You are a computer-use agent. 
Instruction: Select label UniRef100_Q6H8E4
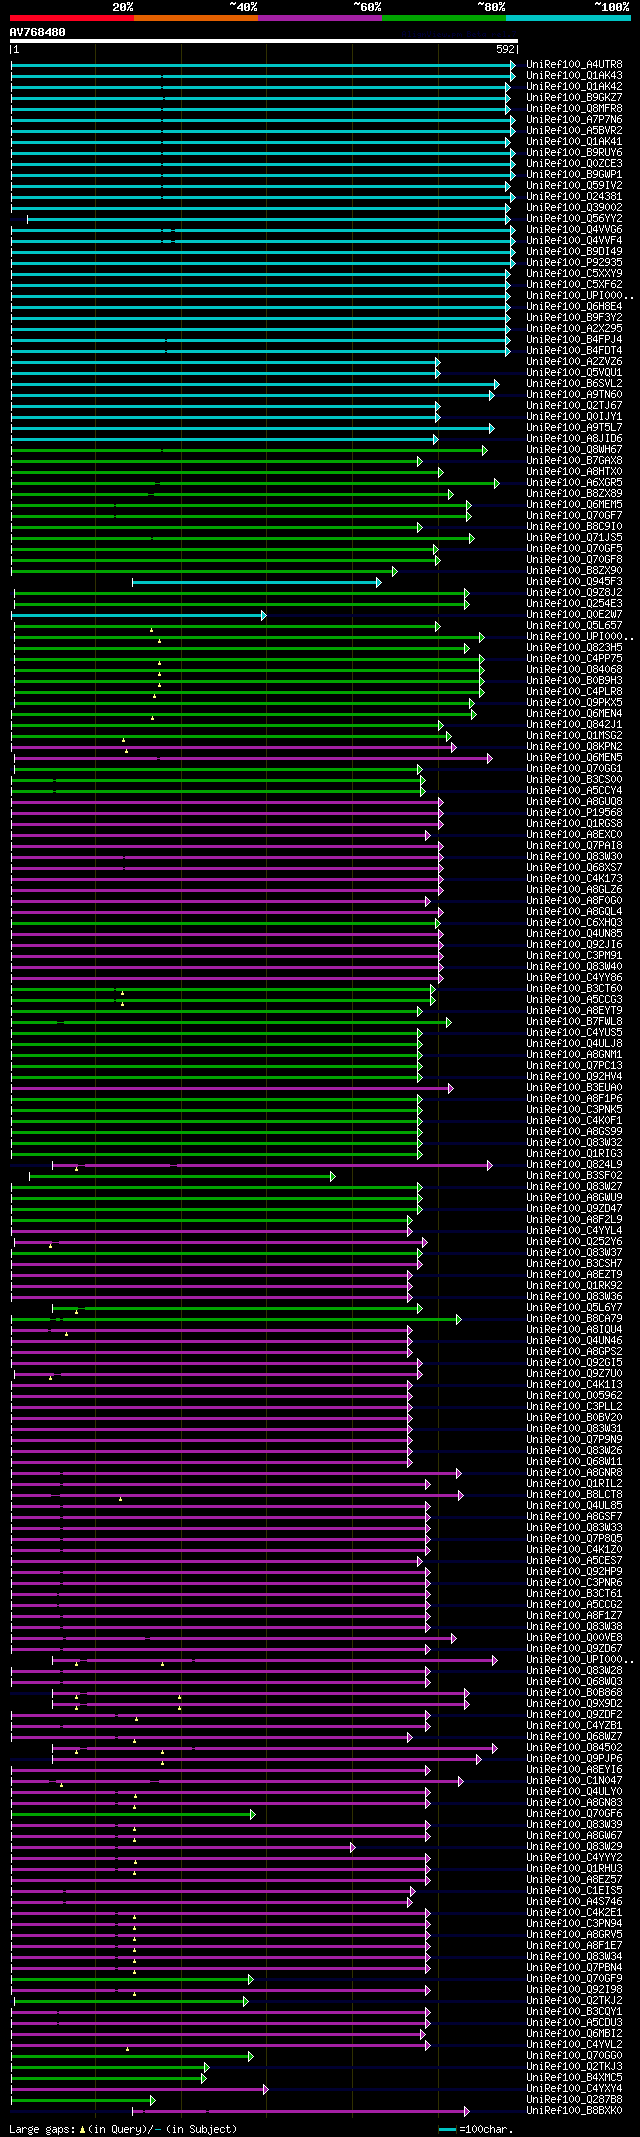point(574,307)
